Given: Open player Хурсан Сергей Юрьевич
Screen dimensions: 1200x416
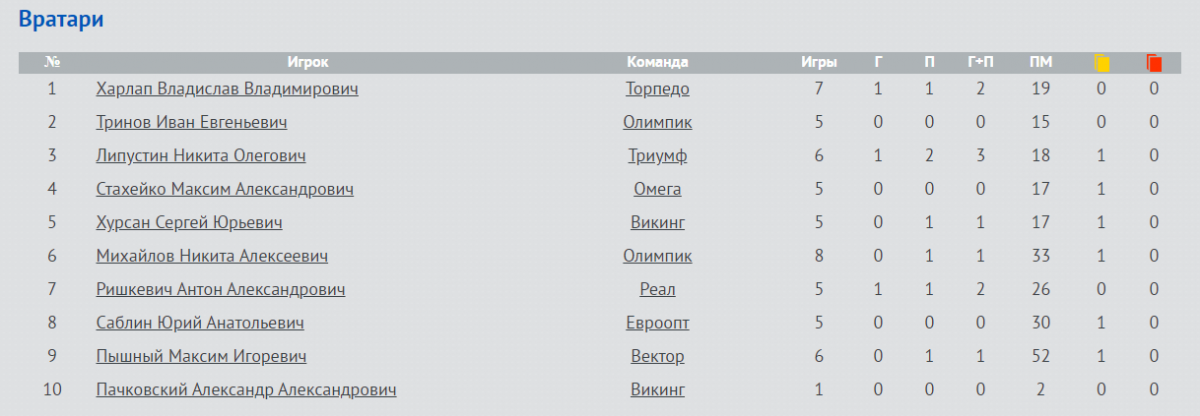Looking at the screenshot, I should [x=189, y=222].
